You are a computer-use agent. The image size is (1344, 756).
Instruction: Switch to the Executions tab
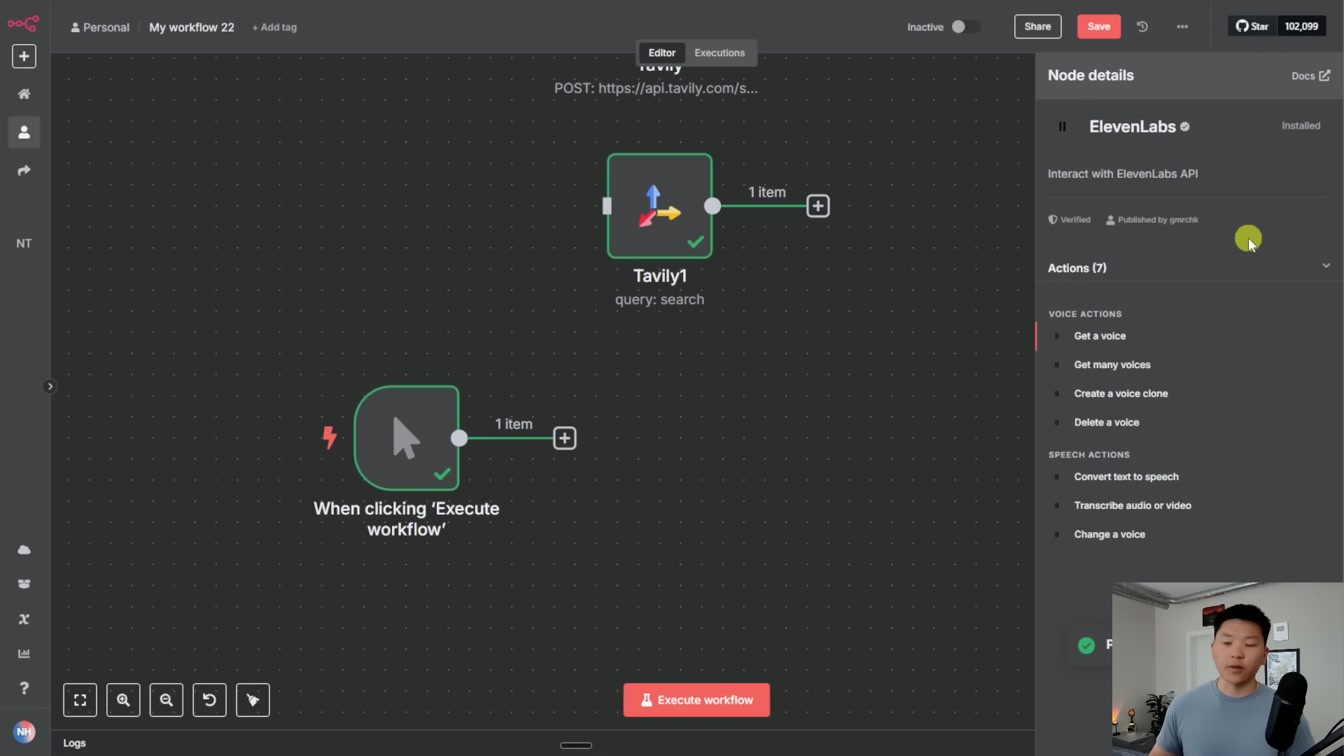720,53
